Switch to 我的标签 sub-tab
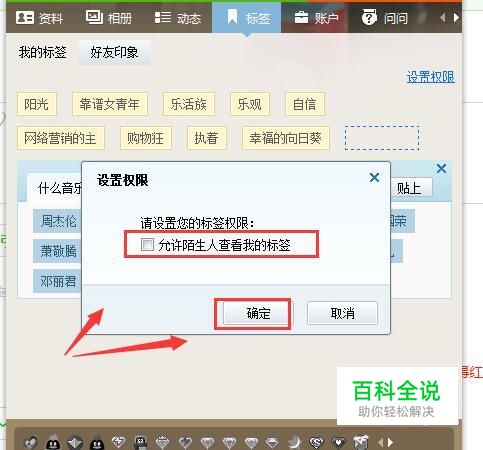Screen dimensions: 483x450 click(x=42, y=52)
